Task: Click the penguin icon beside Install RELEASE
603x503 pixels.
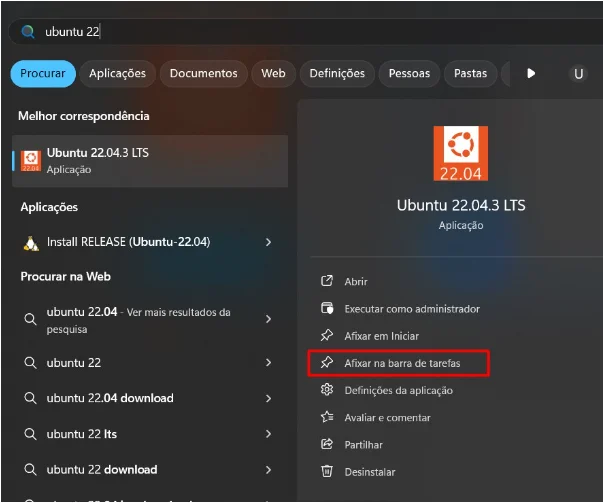Action: coord(31,243)
